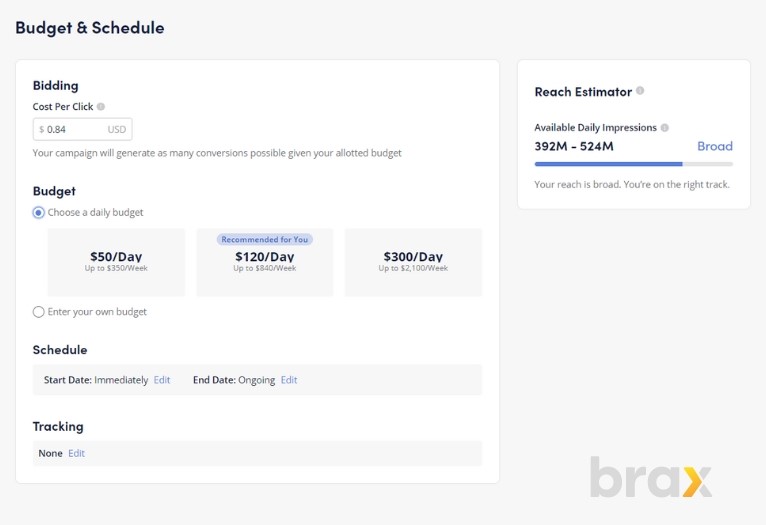The height and width of the screenshot is (525, 766).
Task: Click the brax logo
Action: tap(651, 477)
